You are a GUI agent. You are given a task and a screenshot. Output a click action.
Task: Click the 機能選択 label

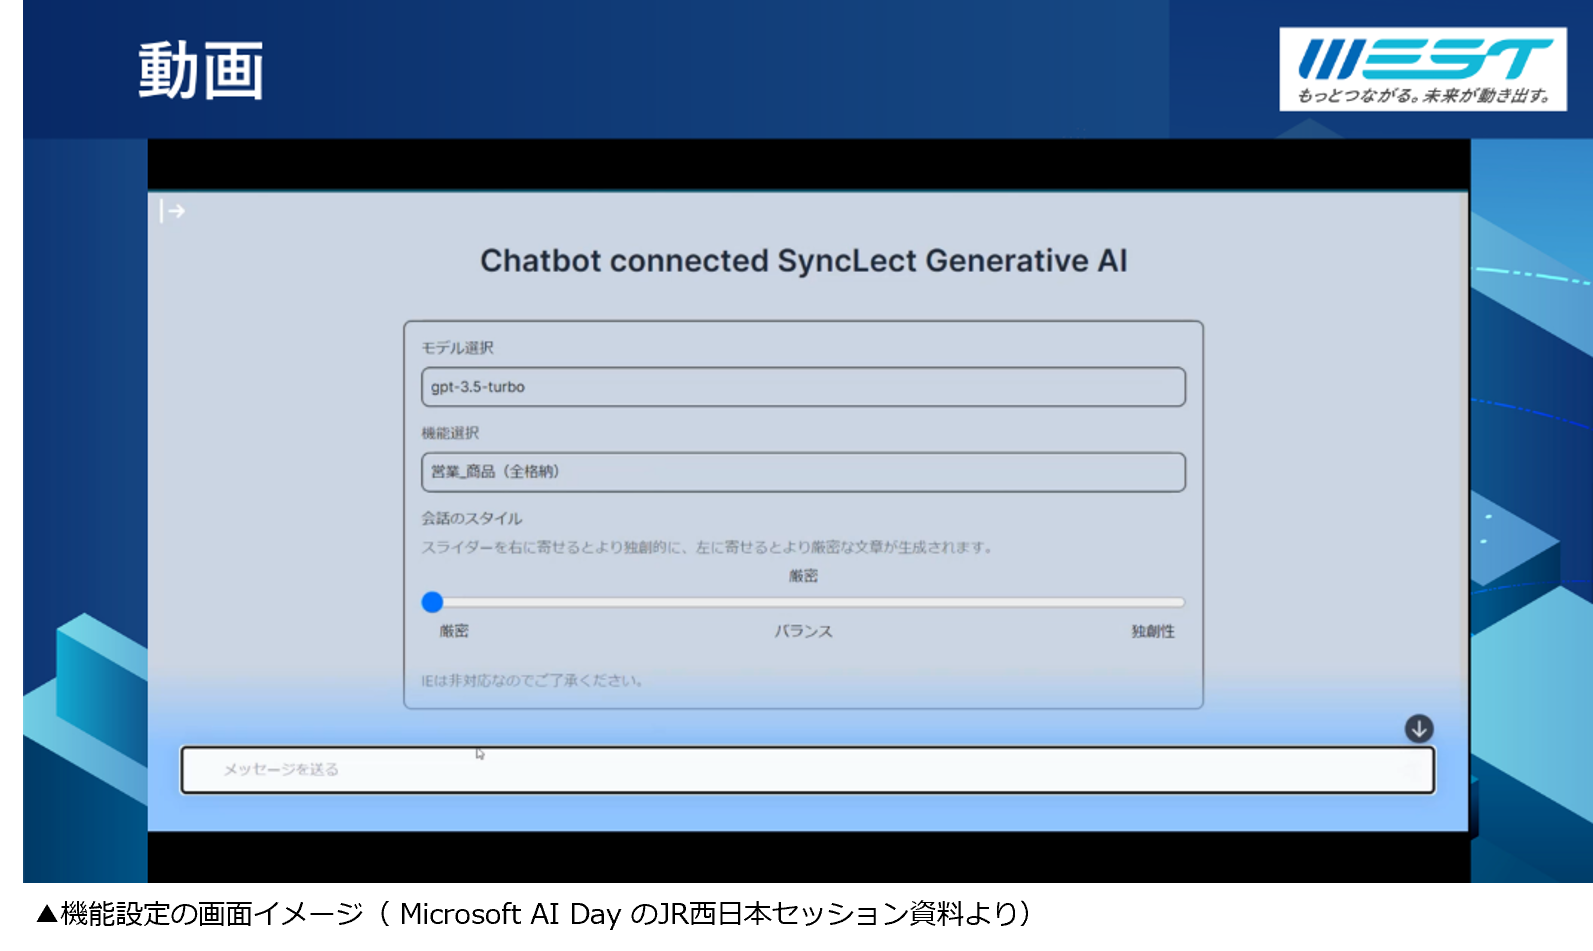click(450, 433)
